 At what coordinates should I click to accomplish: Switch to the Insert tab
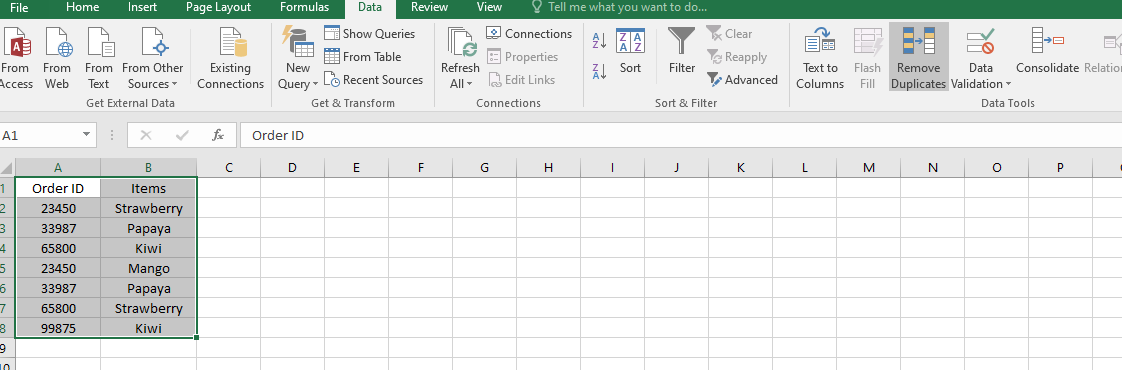[x=142, y=7]
